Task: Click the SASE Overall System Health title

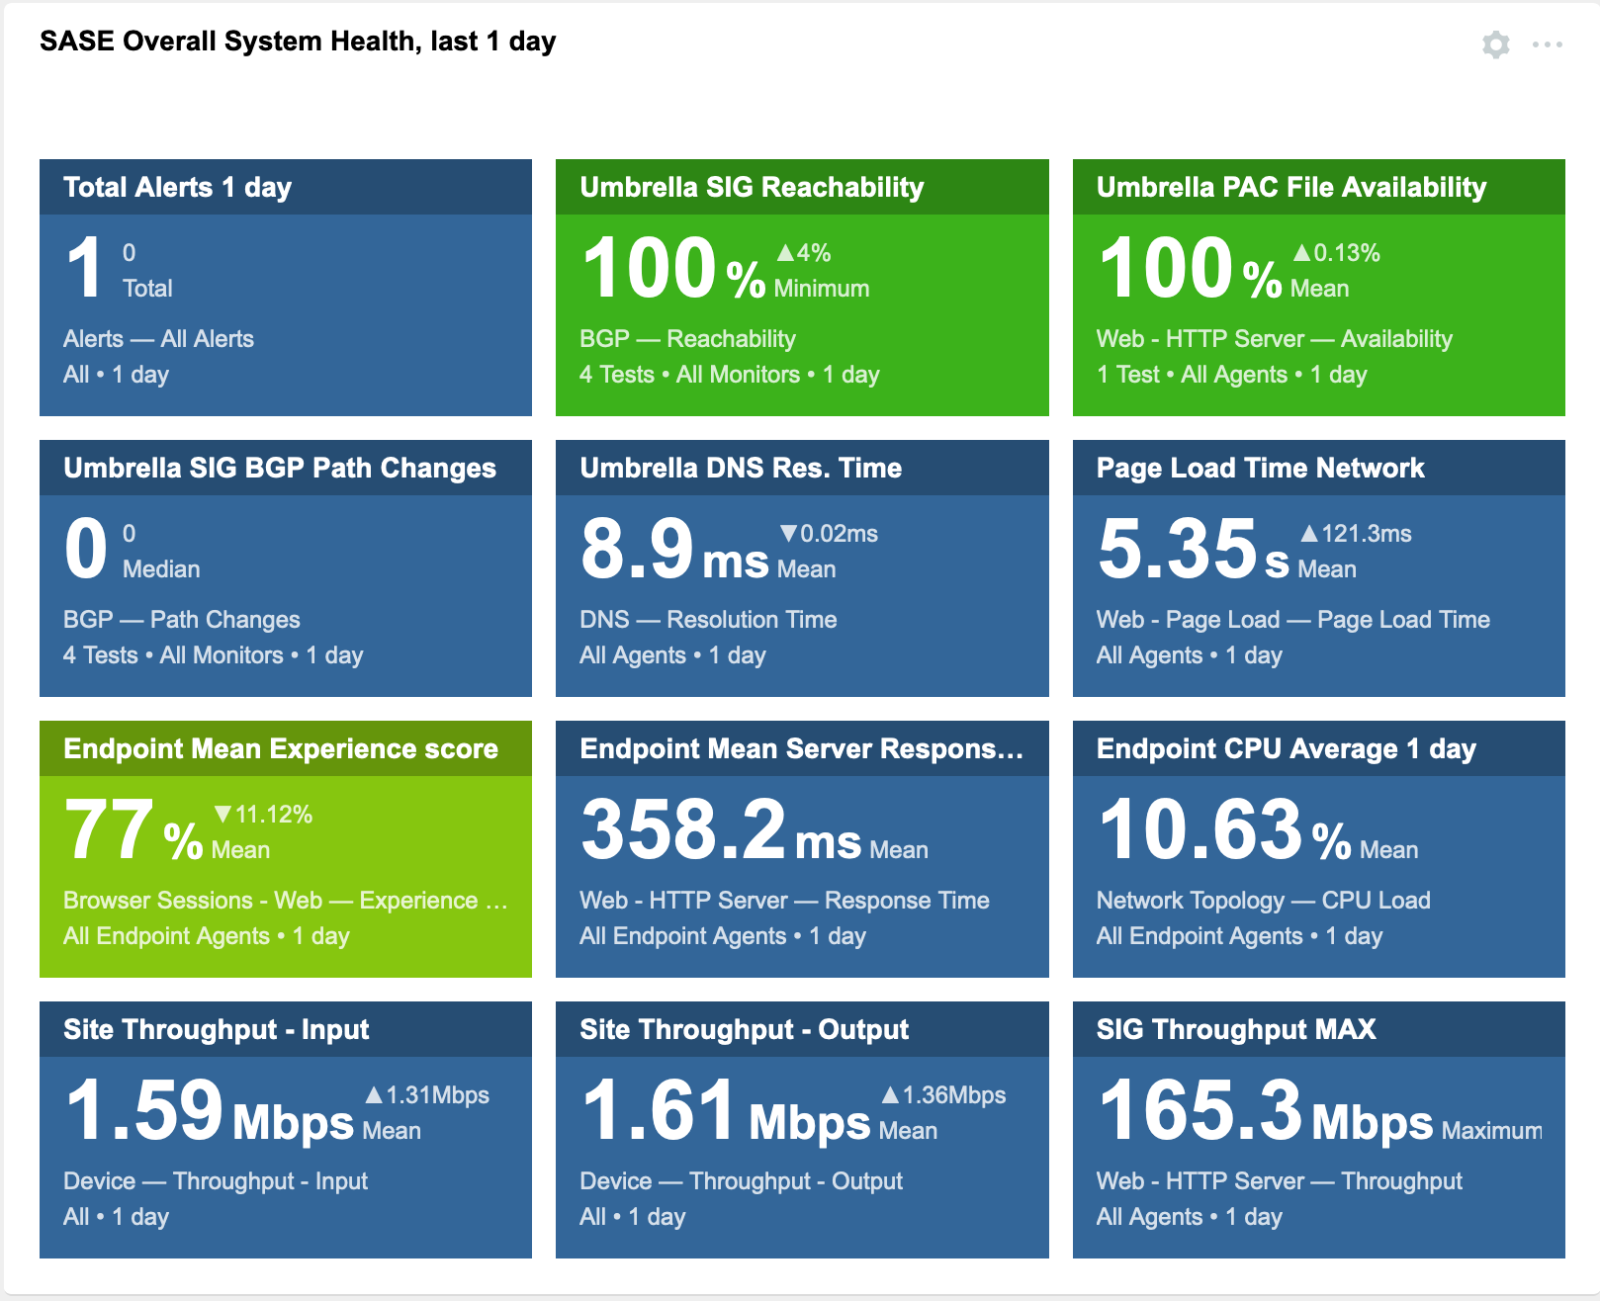Action: [x=297, y=42]
